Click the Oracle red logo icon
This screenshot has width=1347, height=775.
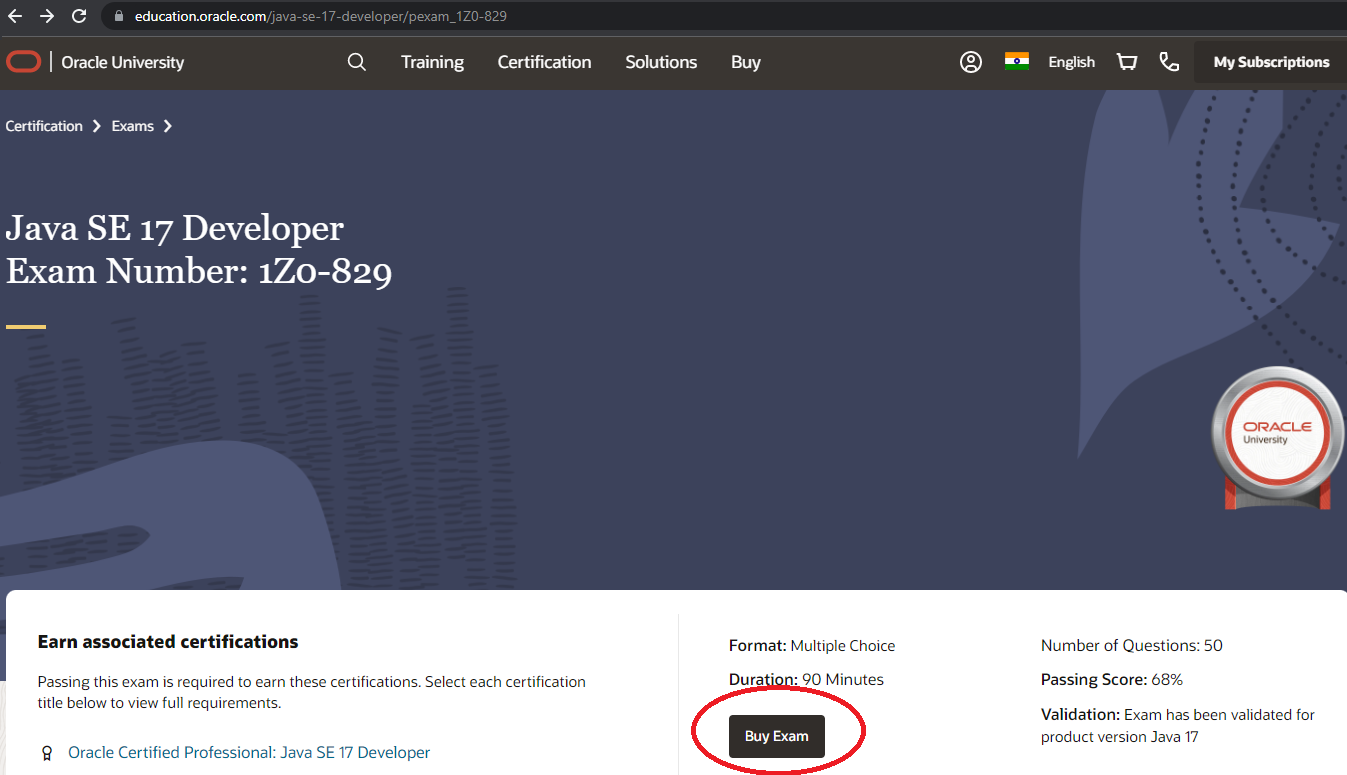point(24,62)
